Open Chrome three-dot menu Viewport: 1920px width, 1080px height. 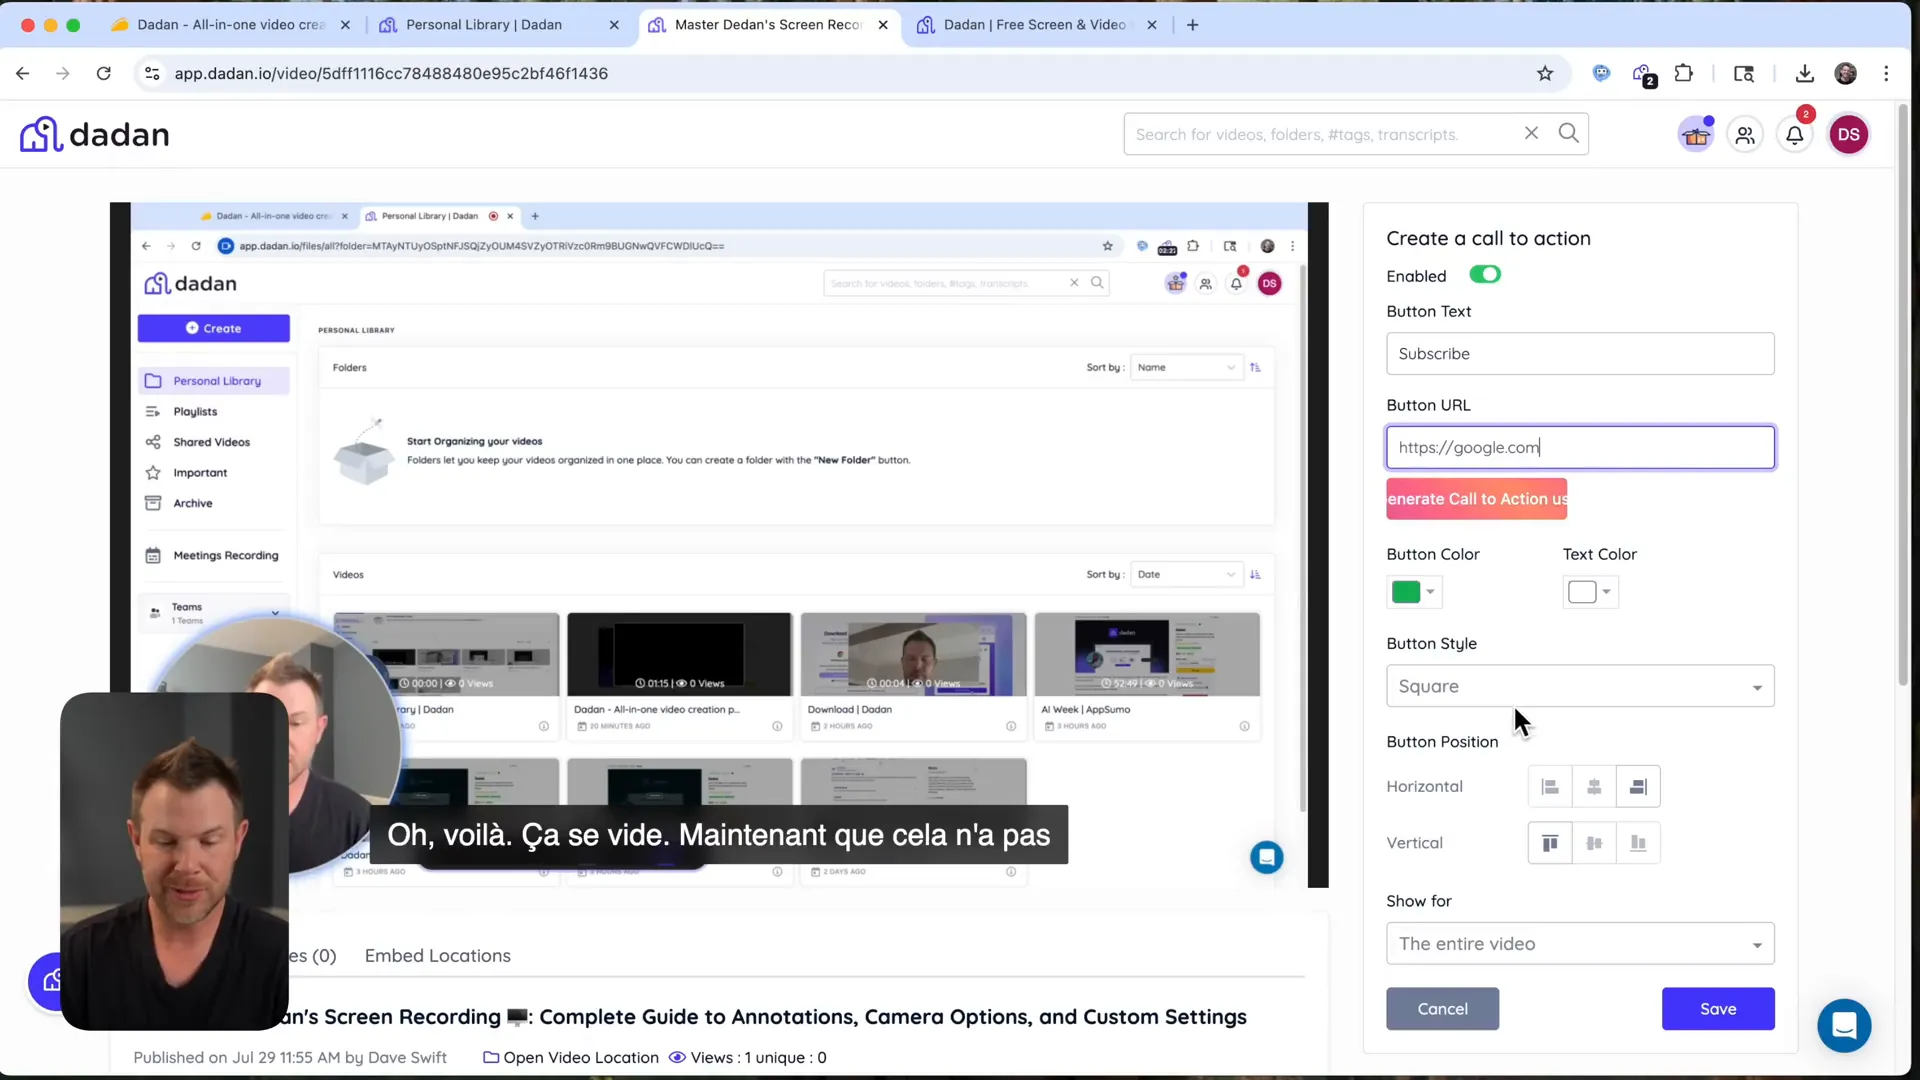[x=1886, y=73]
